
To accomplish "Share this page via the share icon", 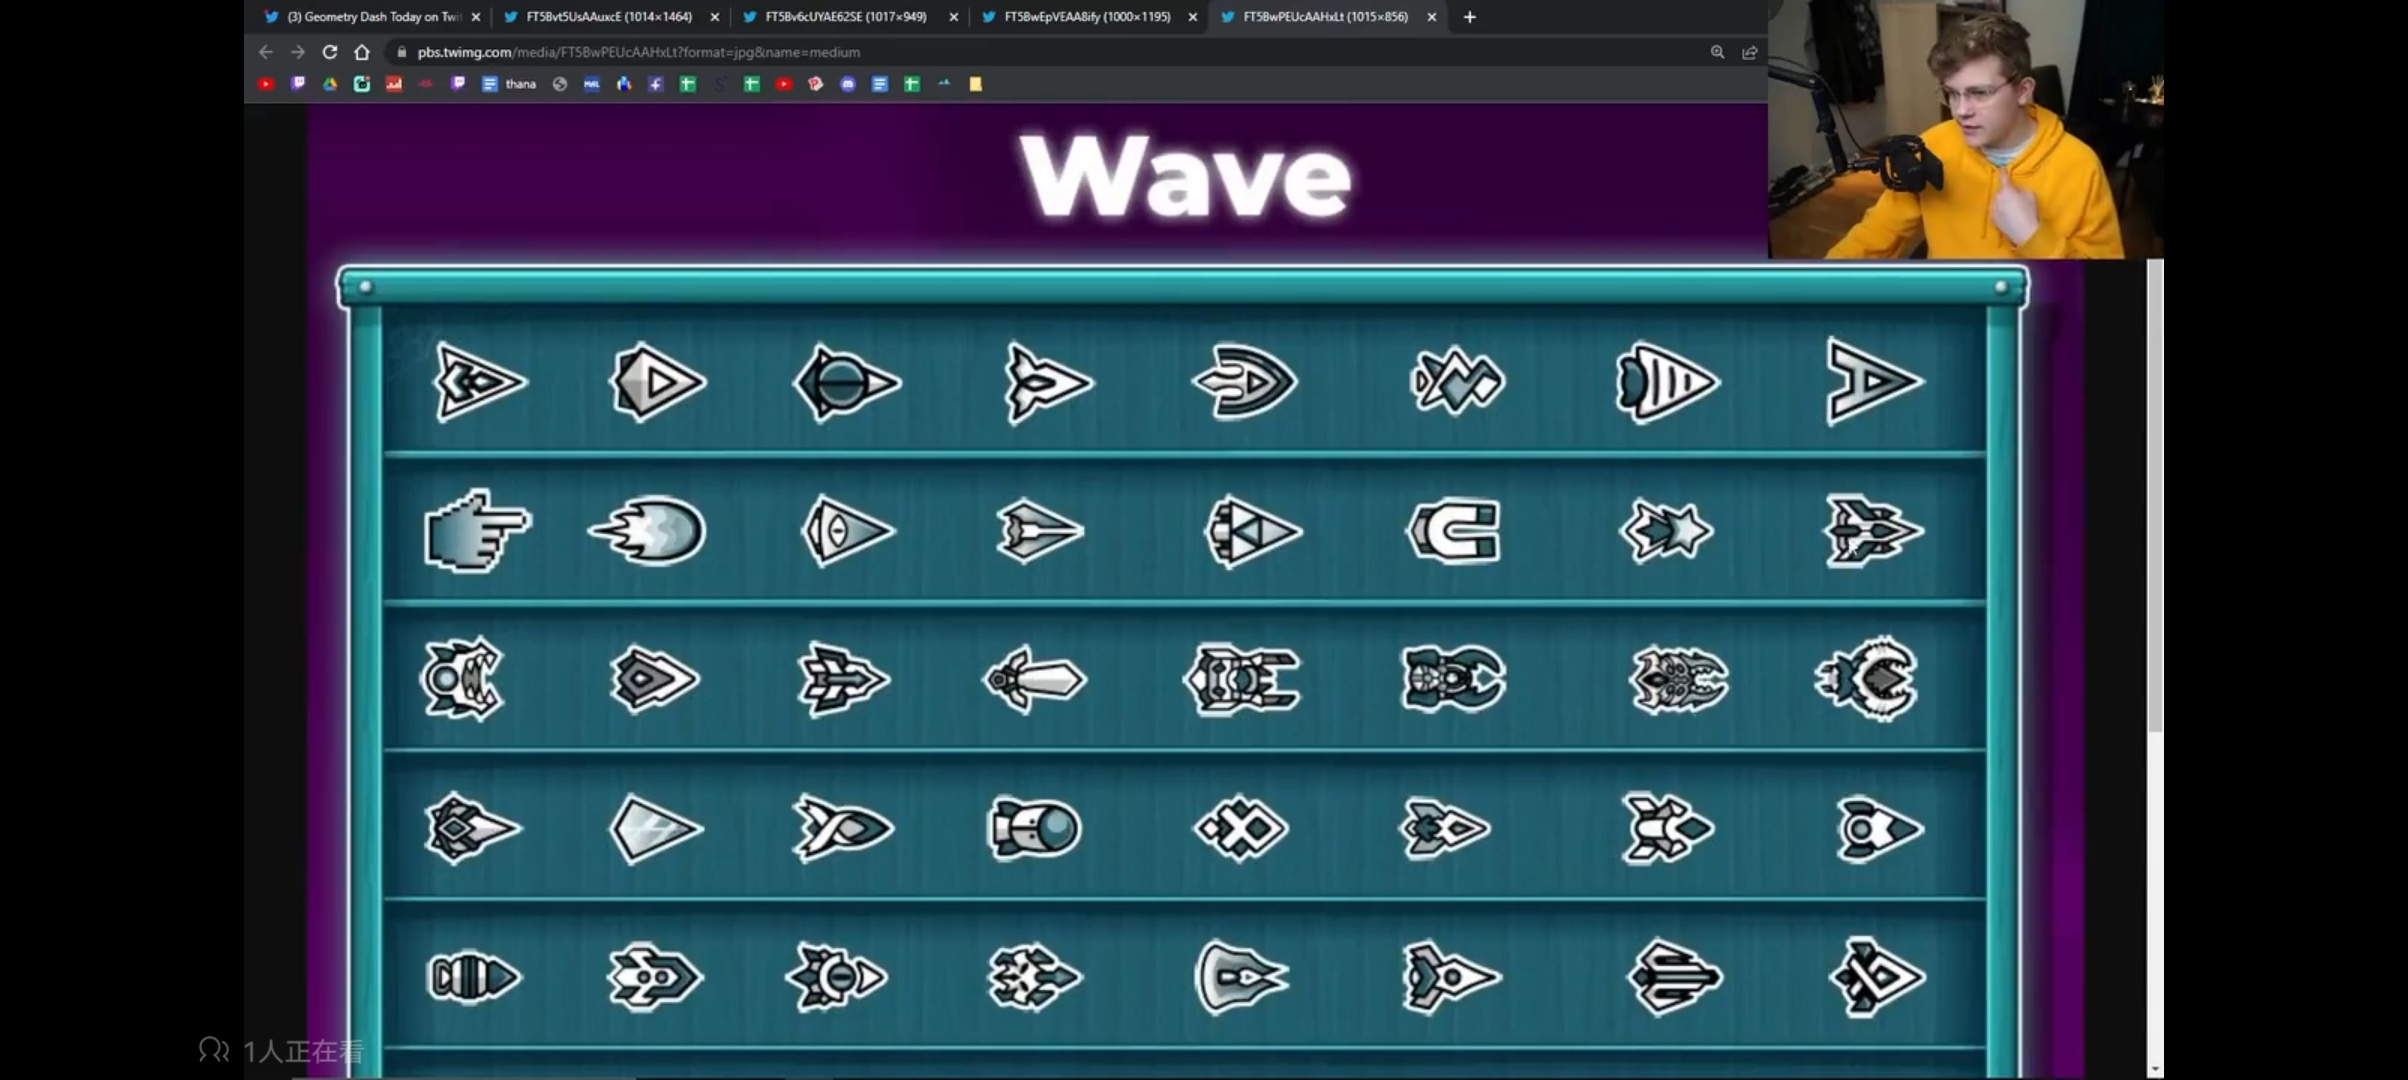I will [x=1749, y=52].
